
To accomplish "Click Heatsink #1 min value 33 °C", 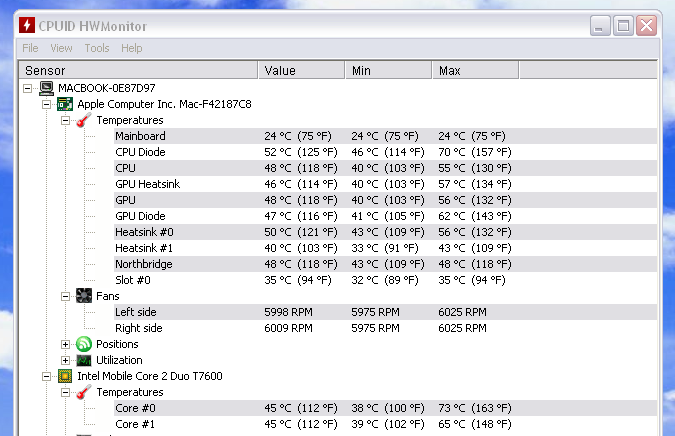I will click(385, 248).
